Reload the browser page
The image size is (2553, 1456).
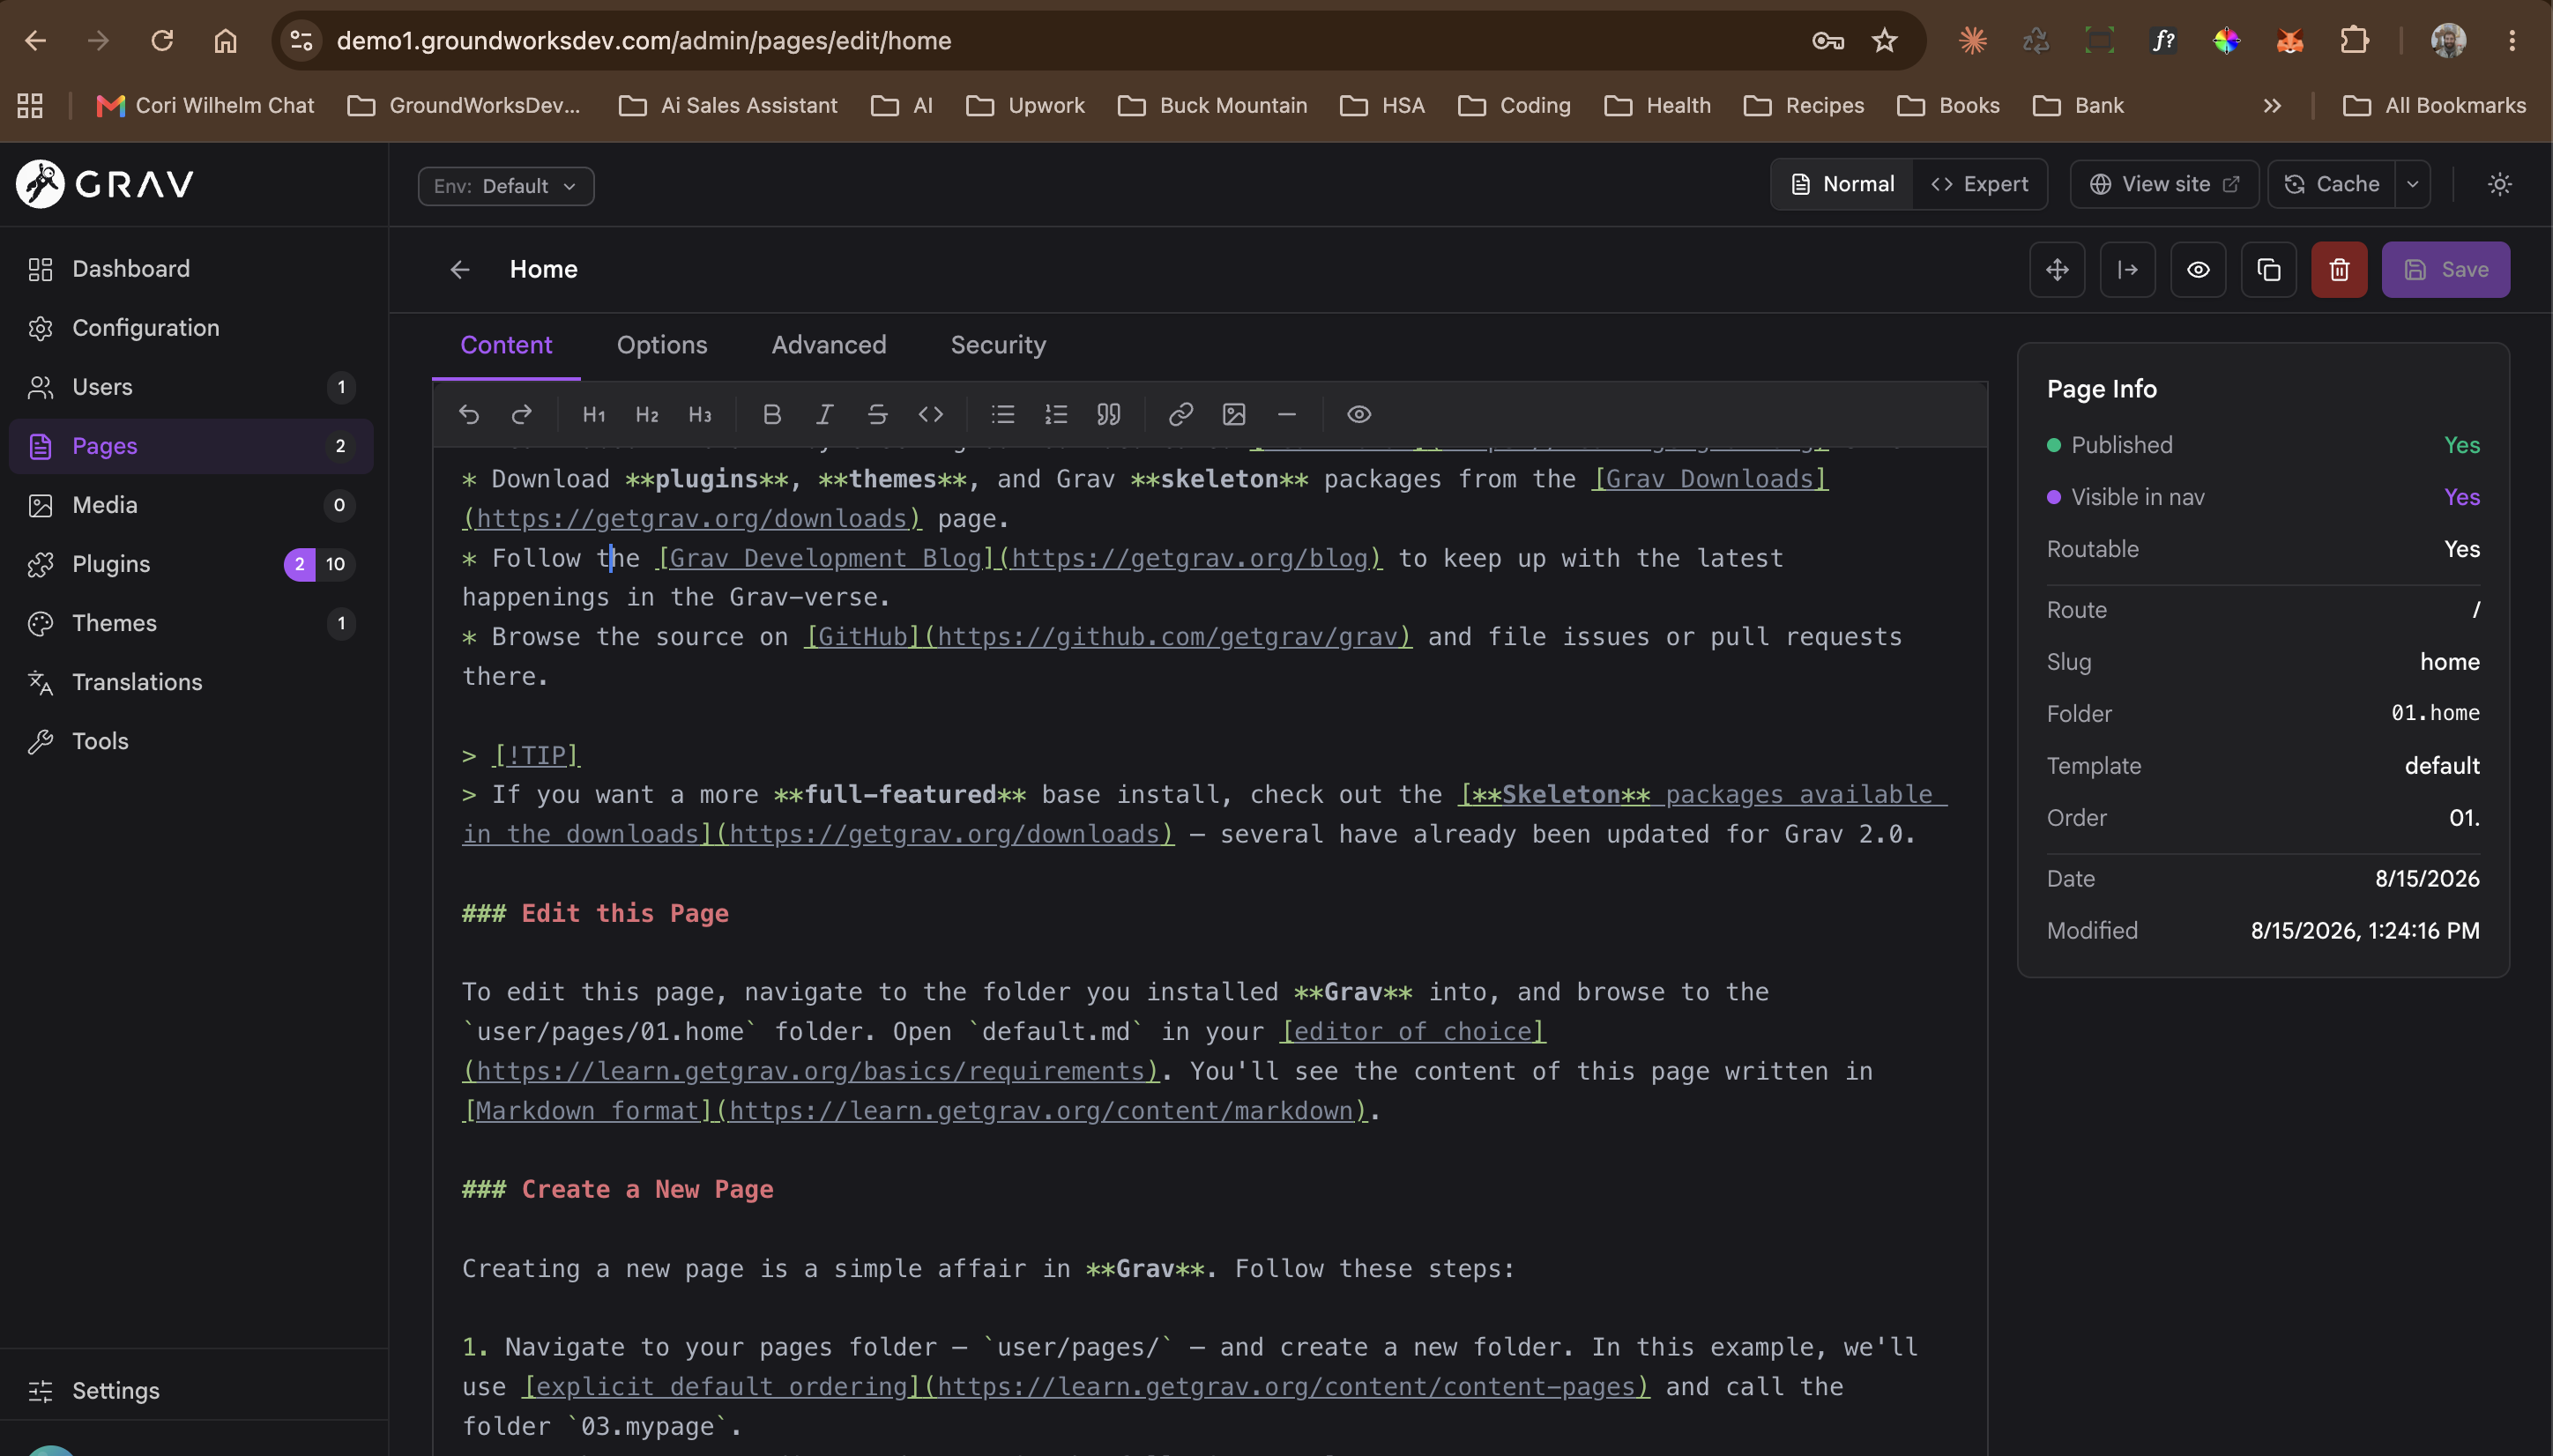tap(162, 41)
